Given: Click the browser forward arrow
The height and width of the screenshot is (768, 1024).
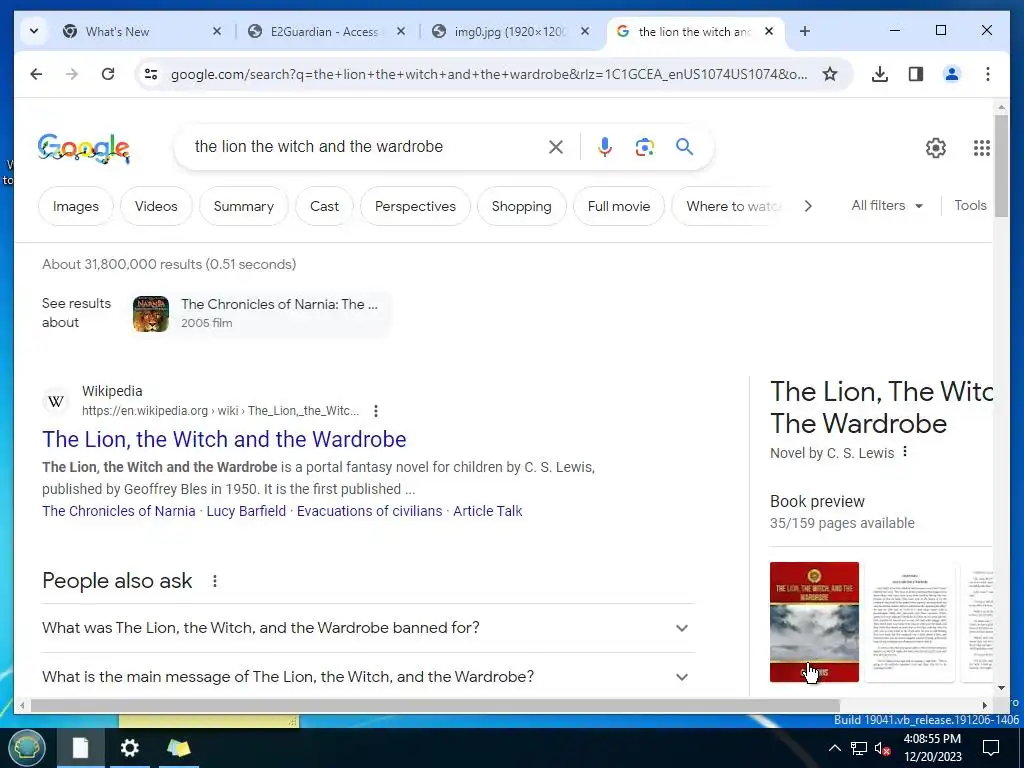Looking at the screenshot, I should click(72, 74).
